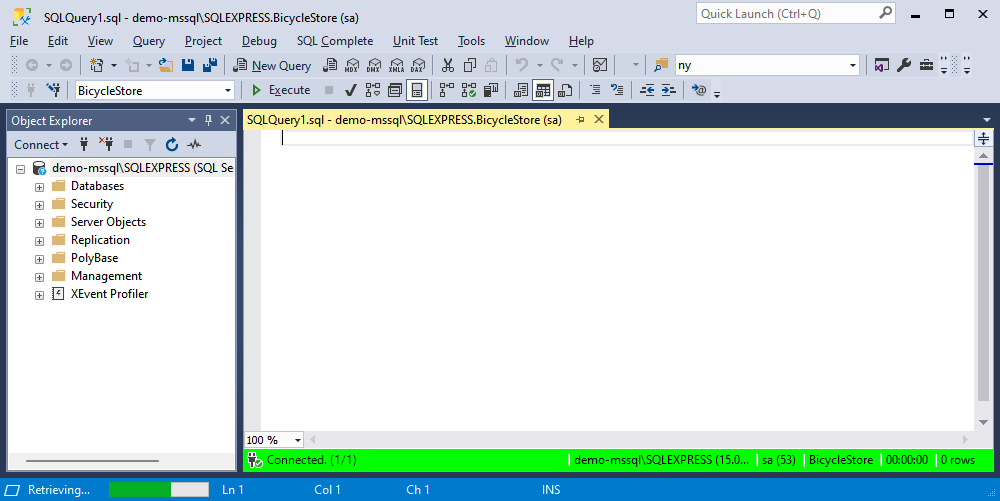
Task: Open the SQL Complete menu
Action: [x=335, y=41]
